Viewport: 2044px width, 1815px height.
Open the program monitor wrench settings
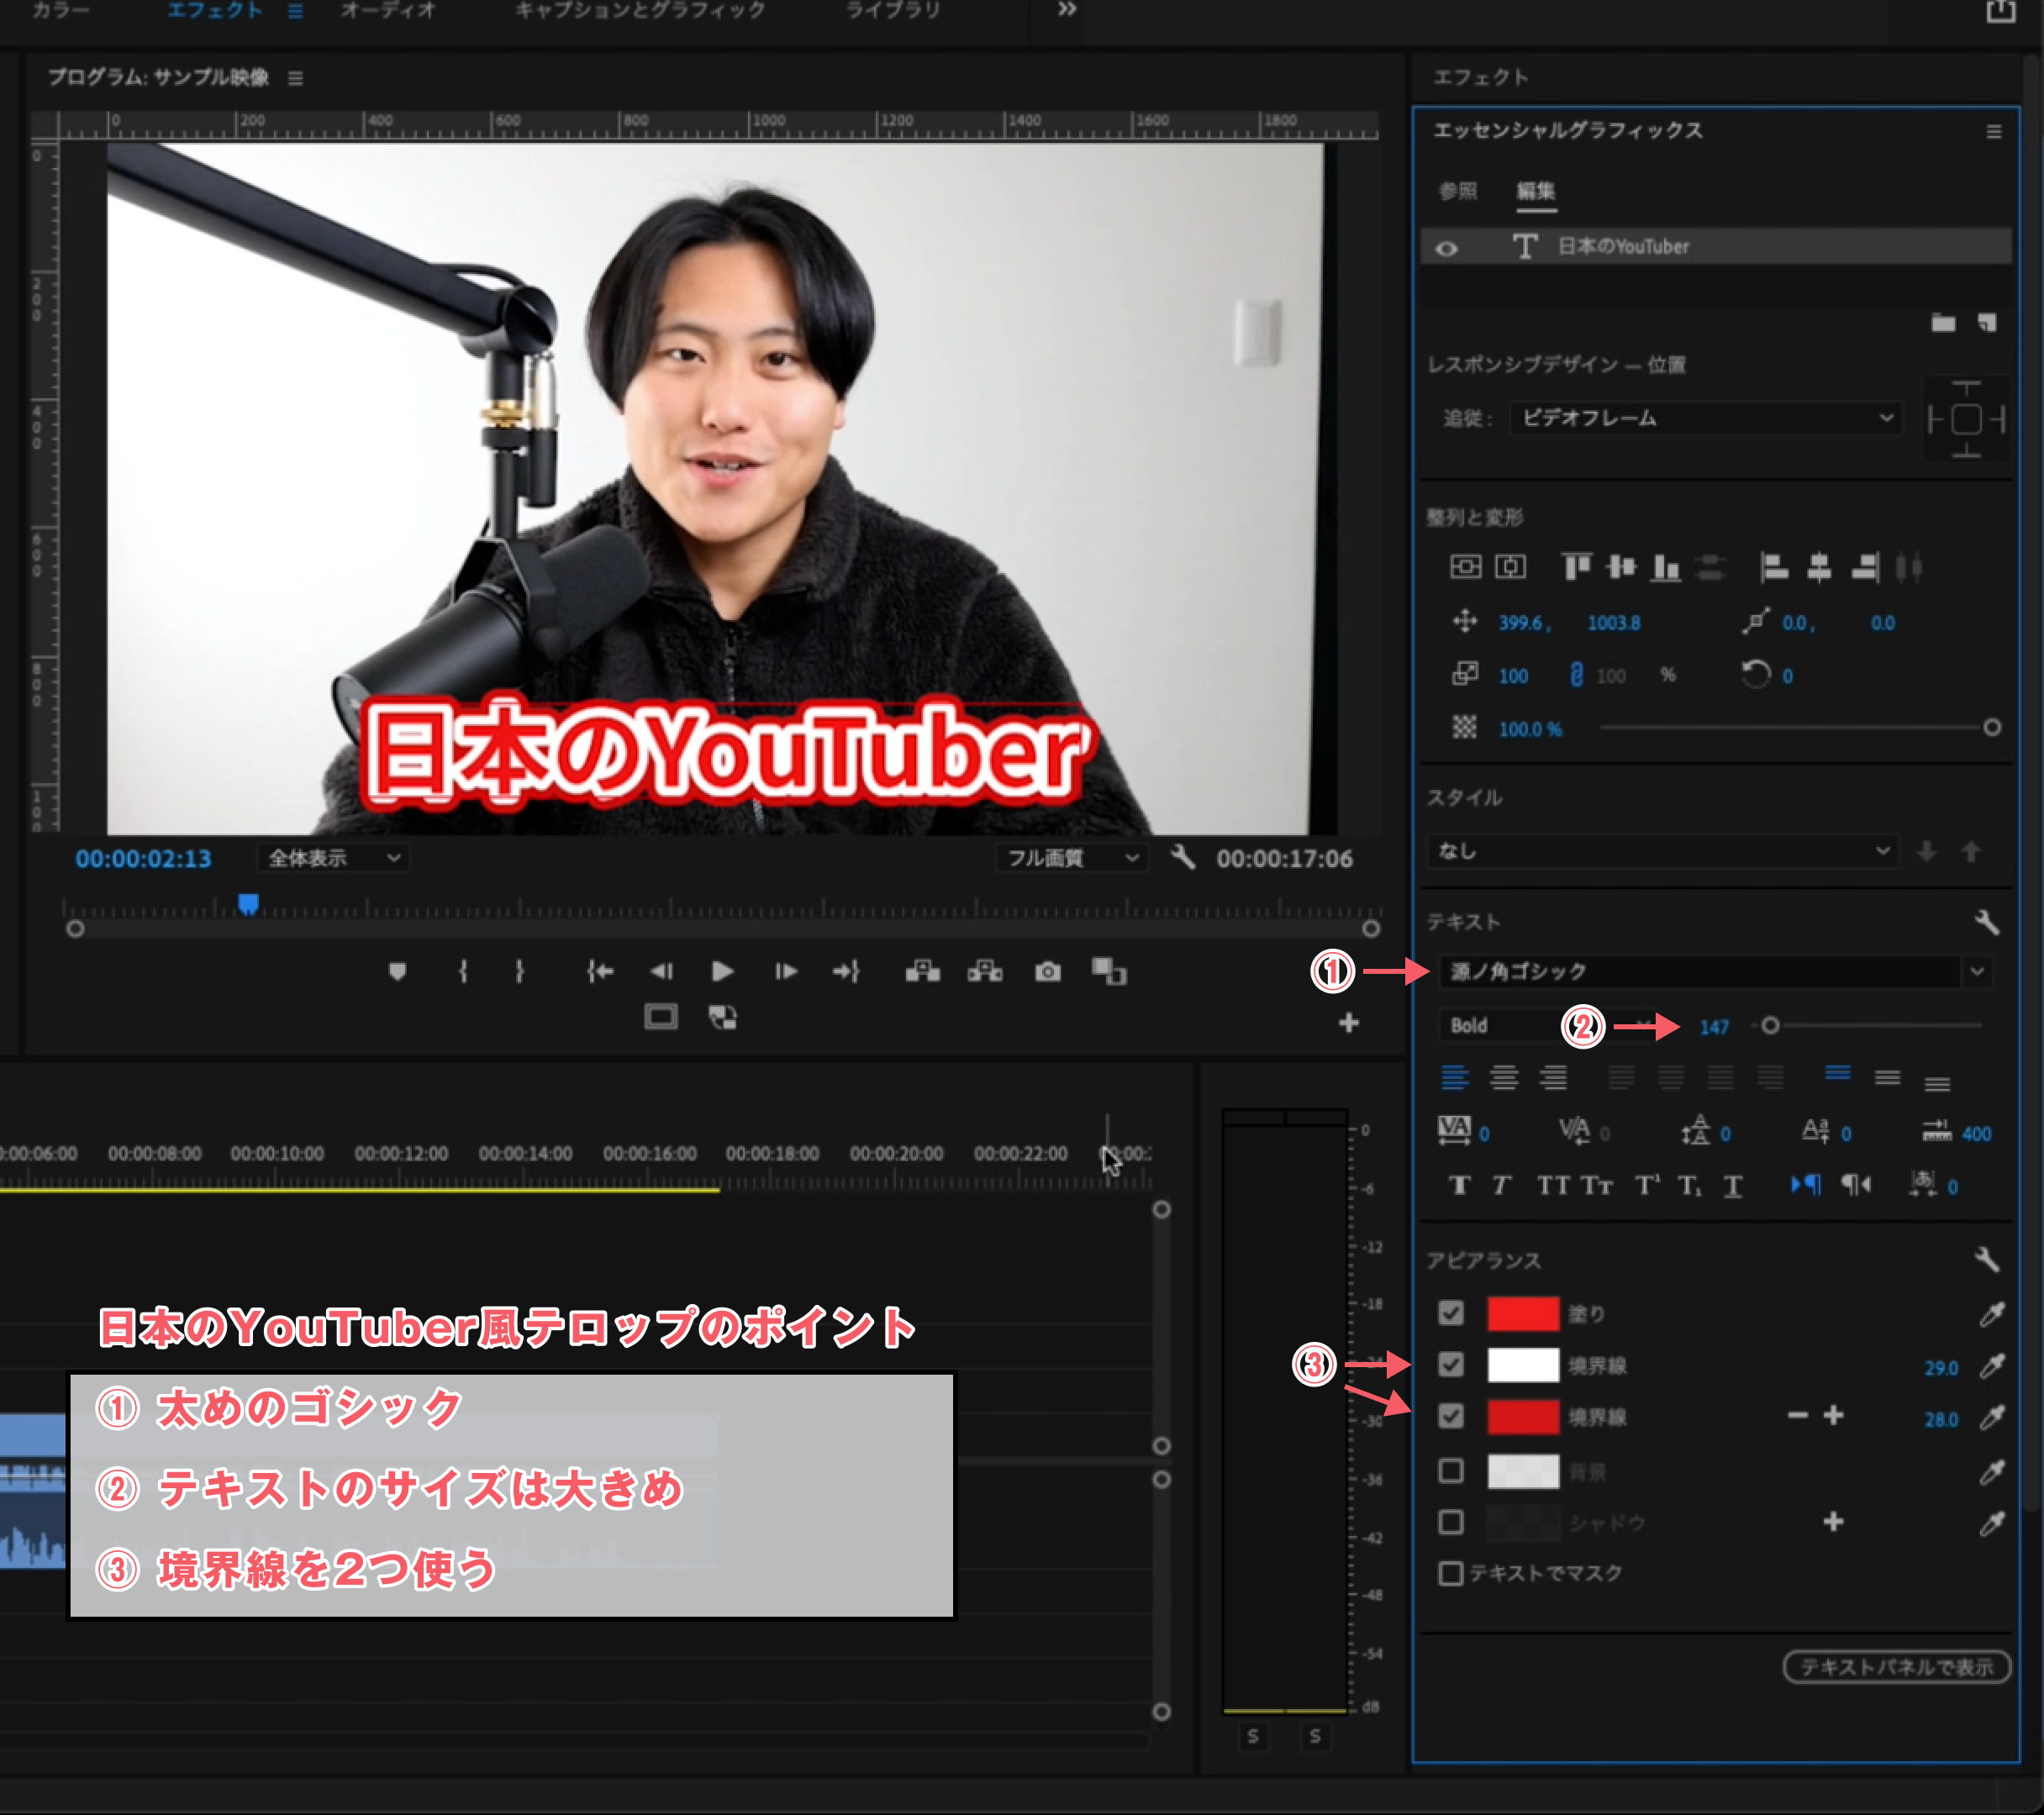click(x=1183, y=857)
